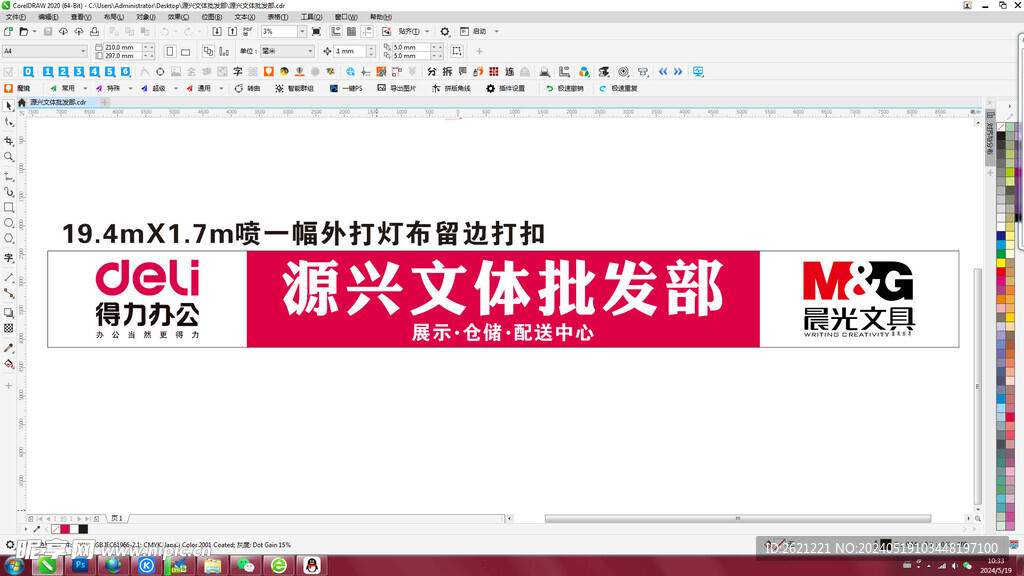Switch to the 源兴文体批发部.cdr document tab
Image resolution: width=1024 pixels, height=576 pixels.
click(57, 102)
